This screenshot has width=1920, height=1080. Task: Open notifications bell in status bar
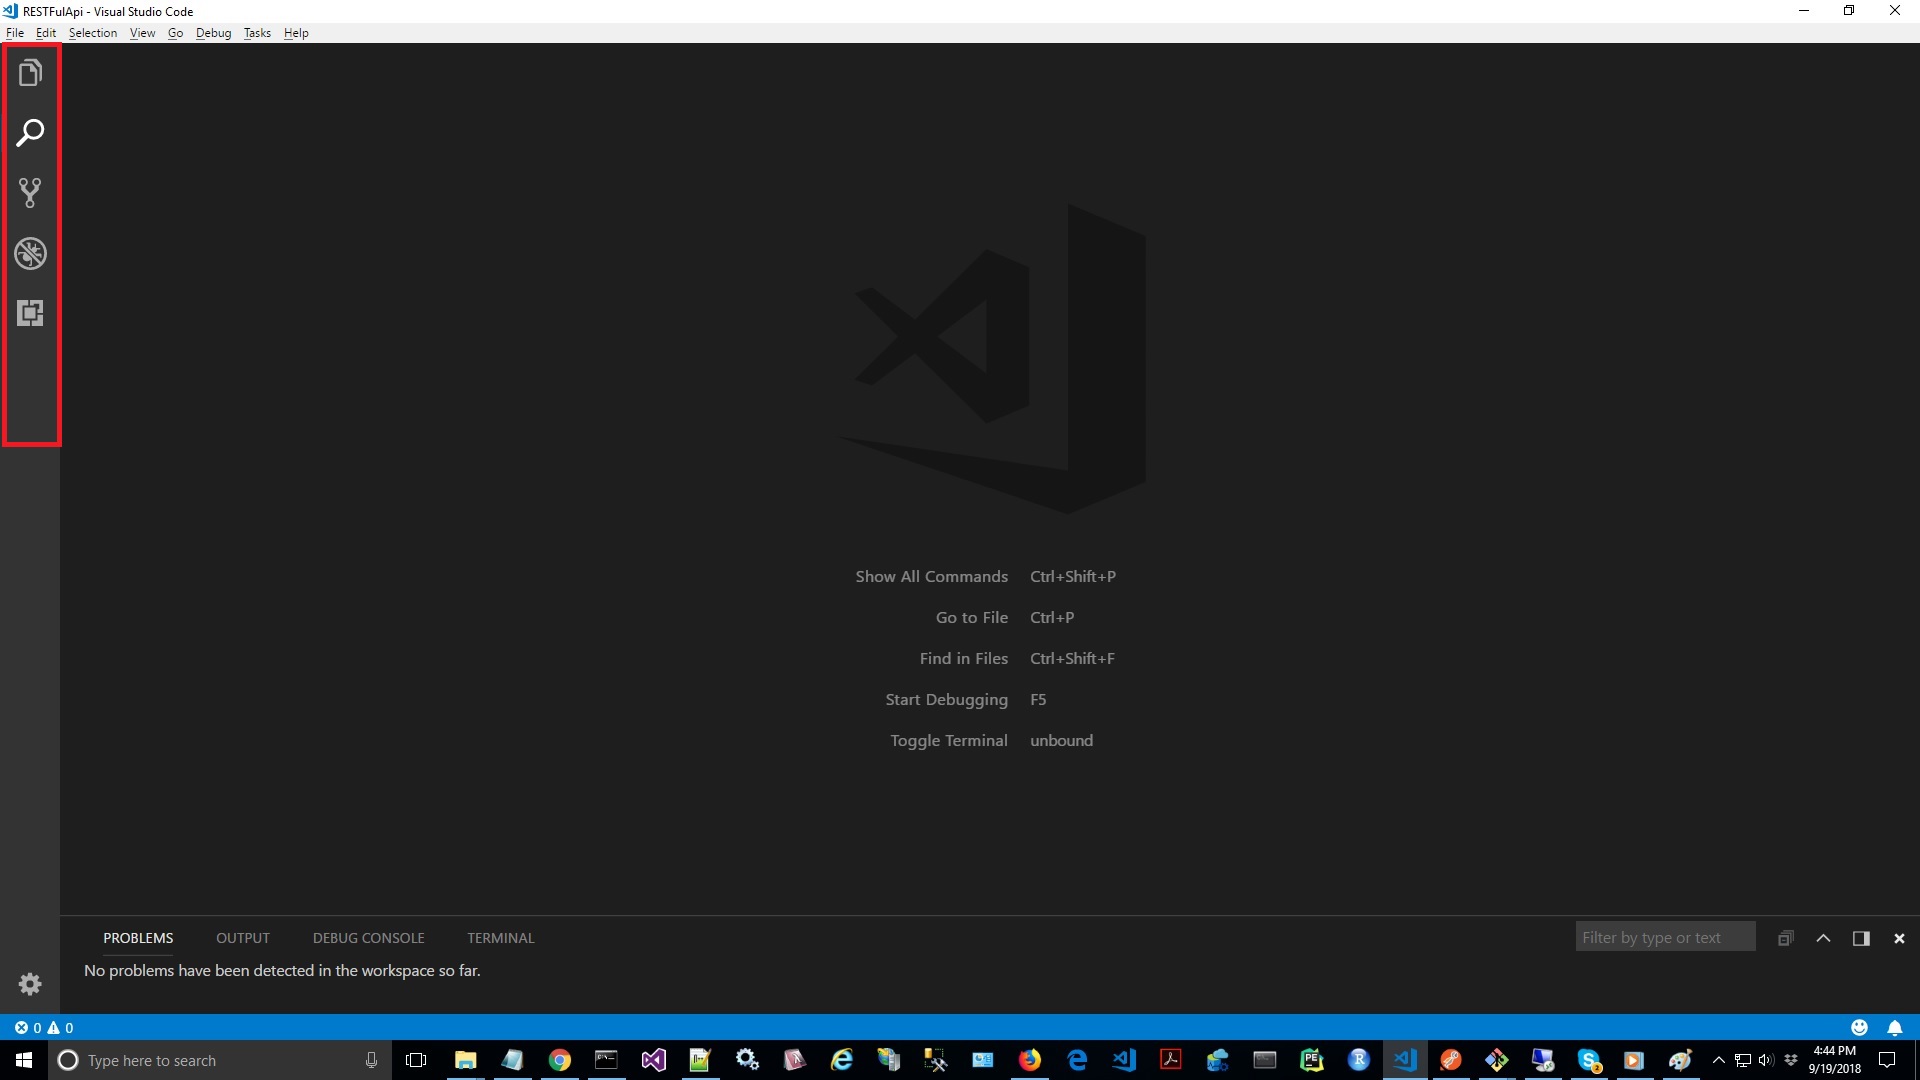tap(1894, 1027)
